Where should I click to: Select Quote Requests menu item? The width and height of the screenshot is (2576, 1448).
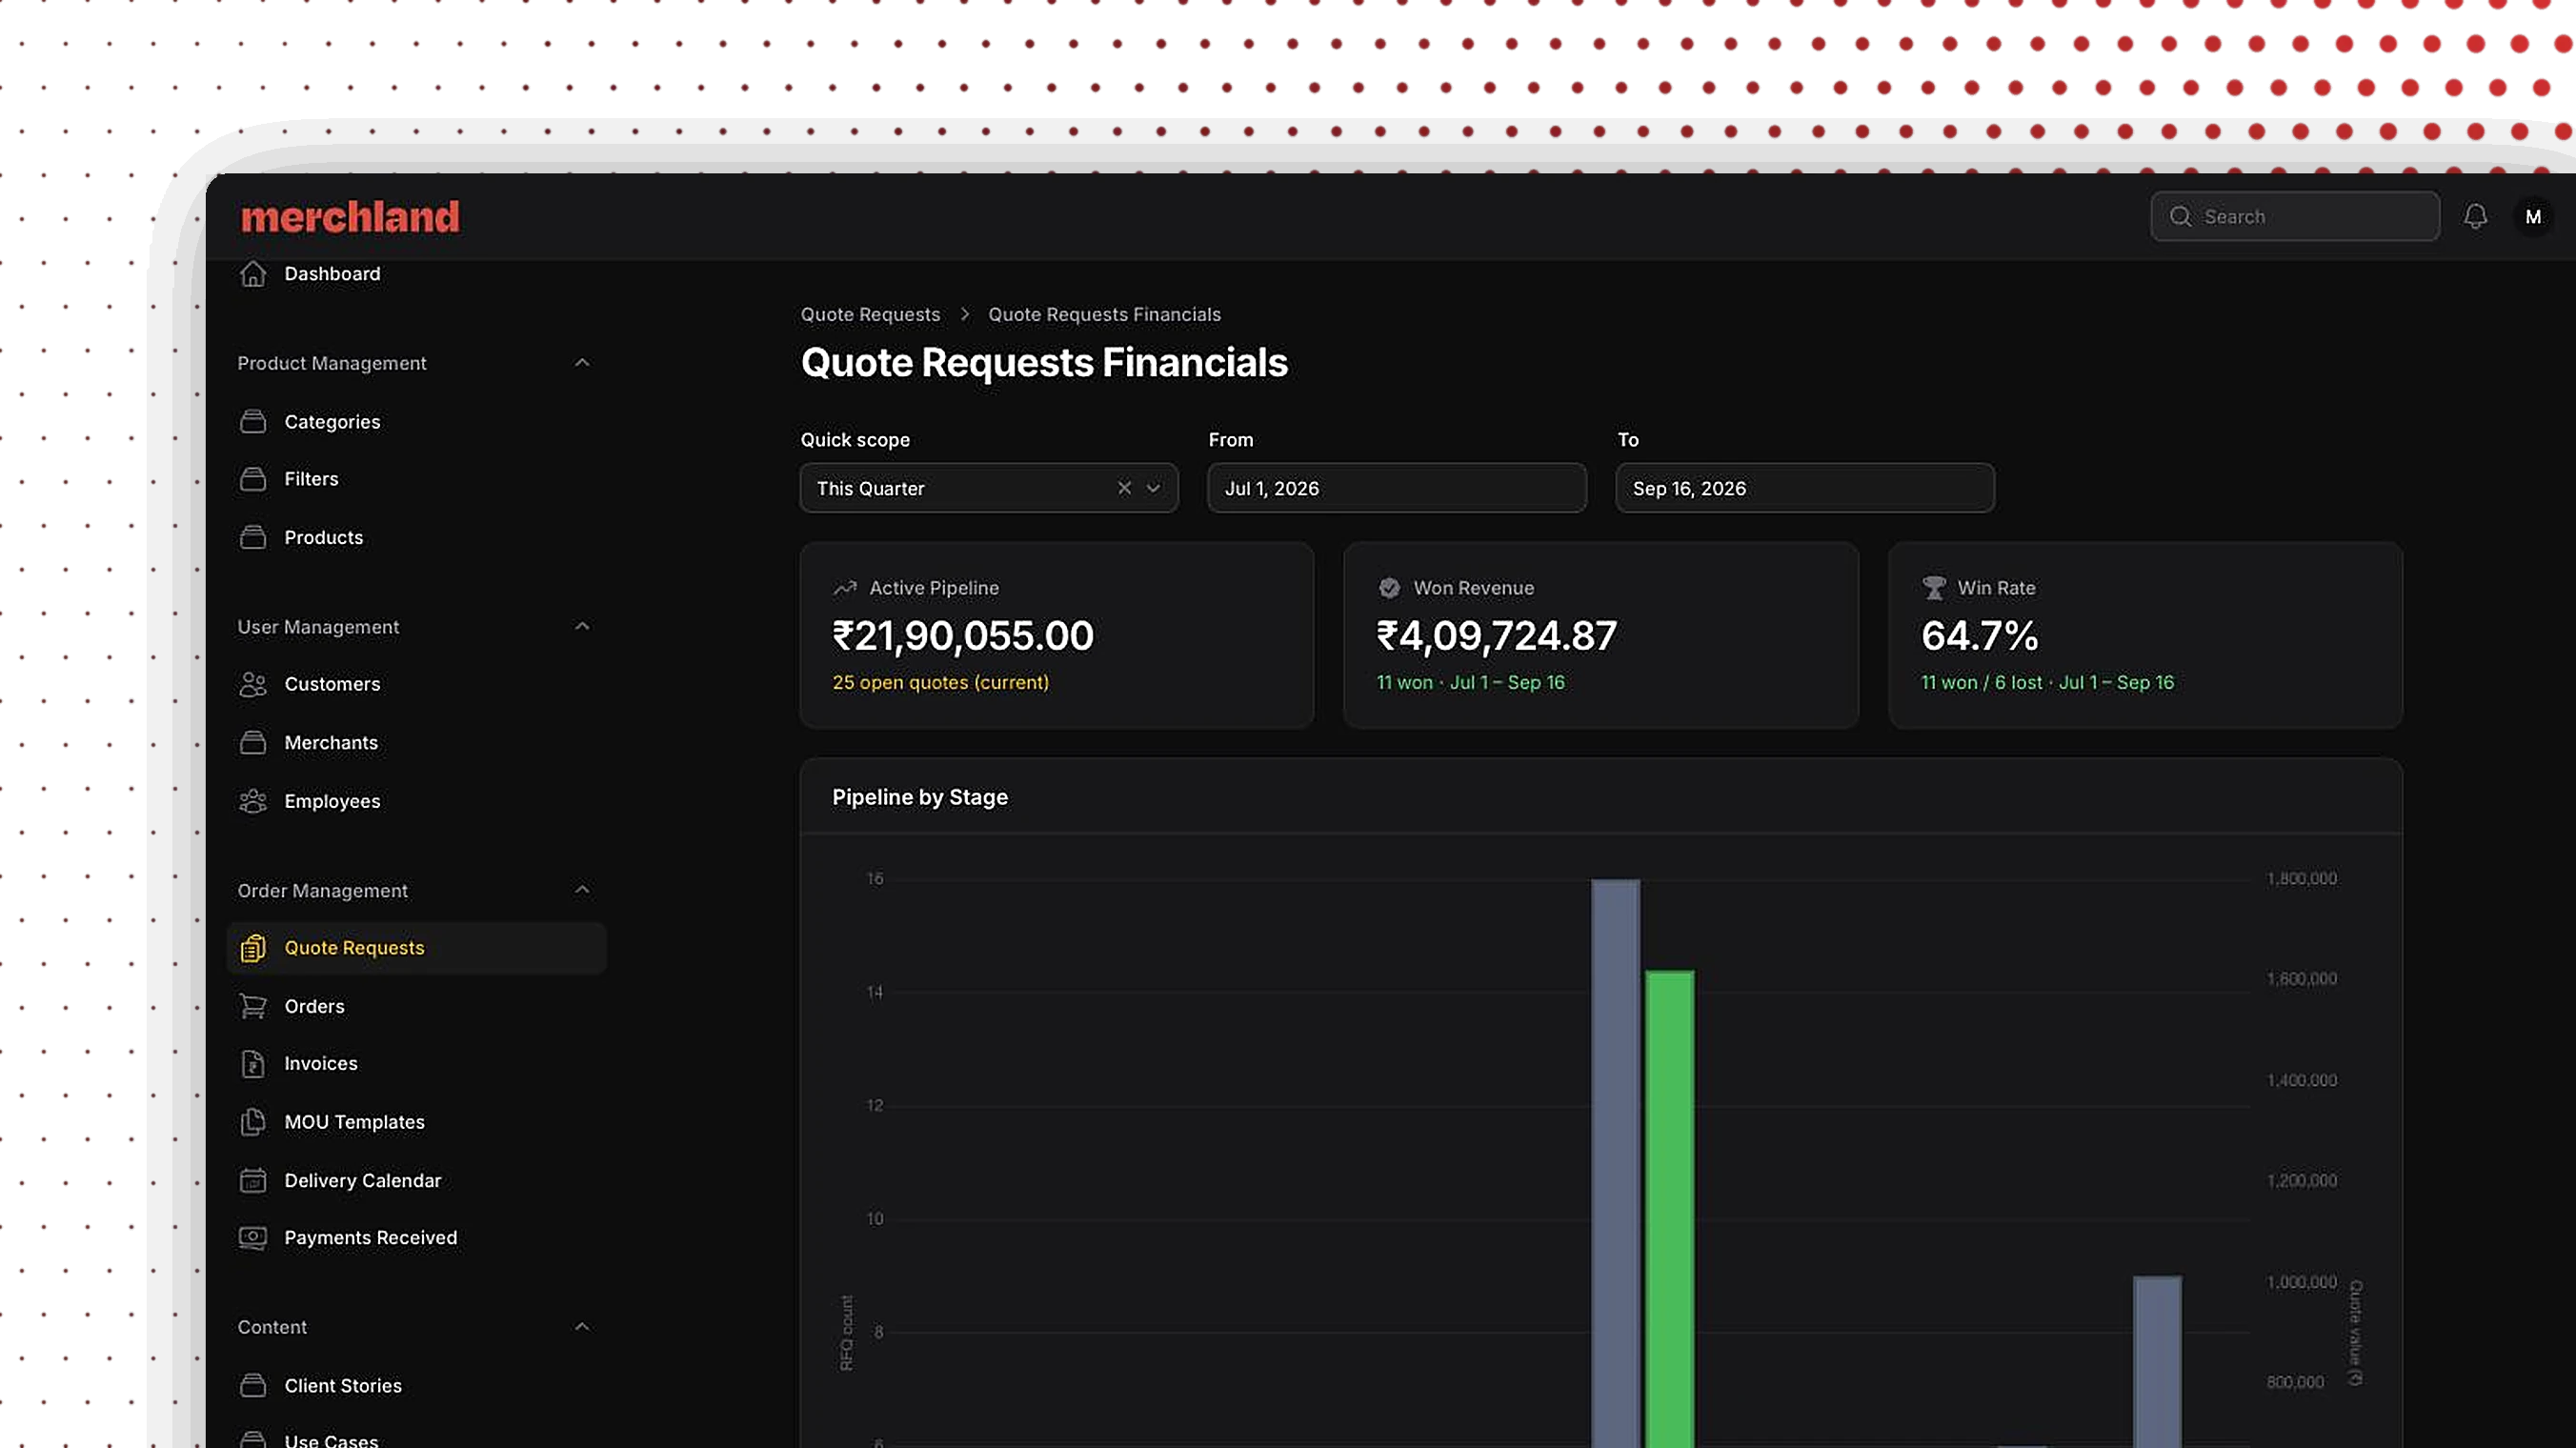[416, 948]
